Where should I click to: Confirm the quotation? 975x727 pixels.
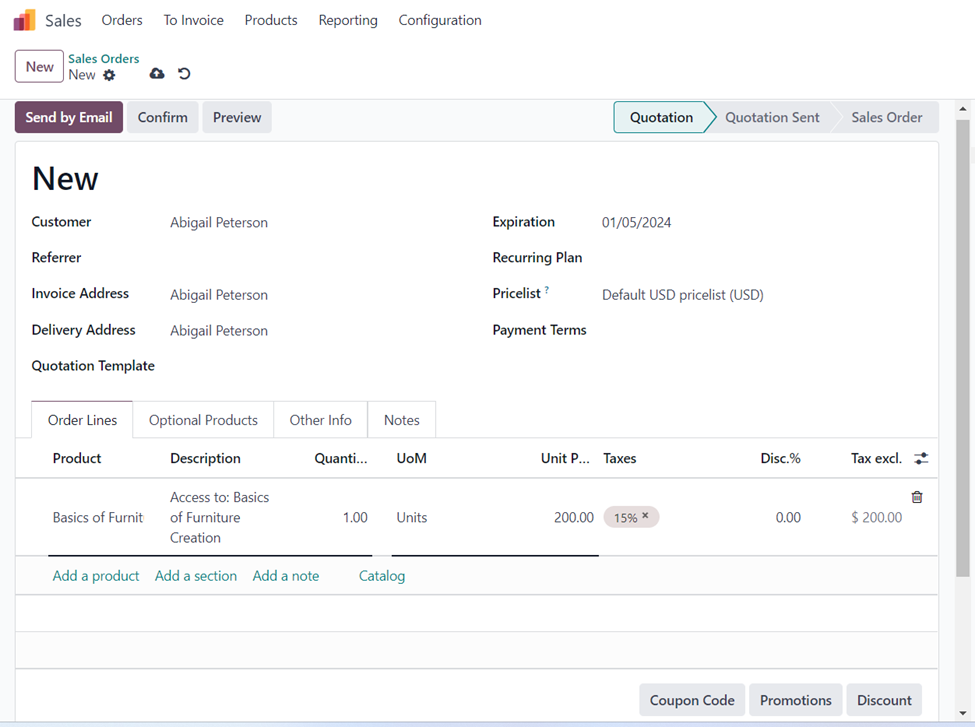[162, 117]
